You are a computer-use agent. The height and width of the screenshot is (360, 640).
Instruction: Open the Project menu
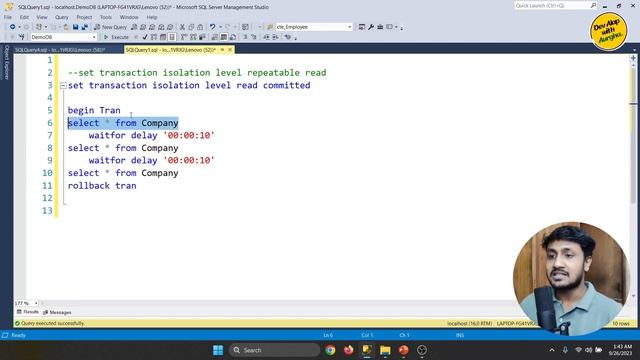click(84, 17)
